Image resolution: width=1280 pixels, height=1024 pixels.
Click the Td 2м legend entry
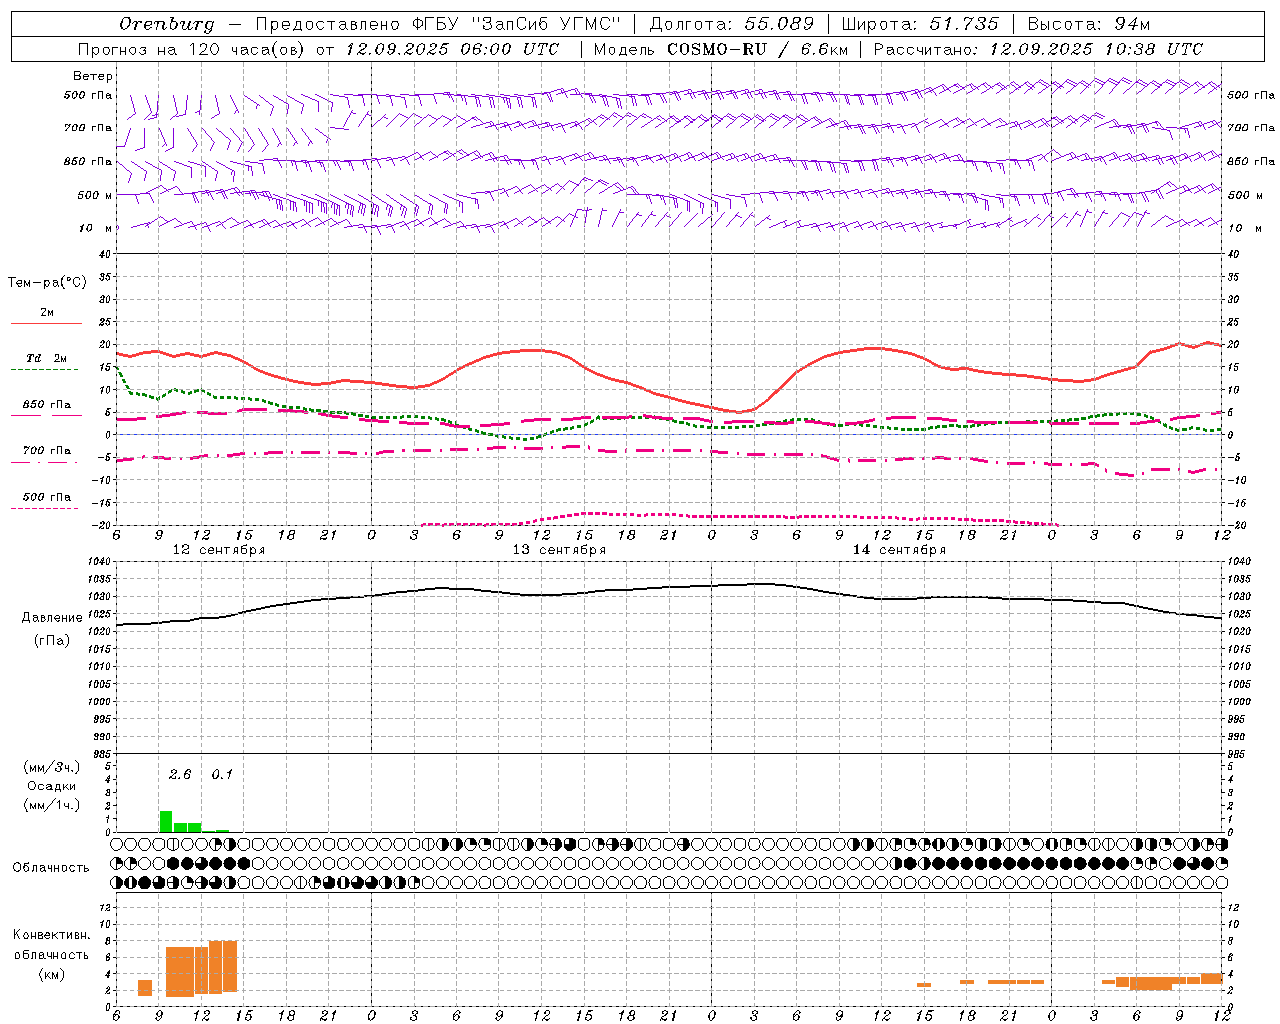47,358
